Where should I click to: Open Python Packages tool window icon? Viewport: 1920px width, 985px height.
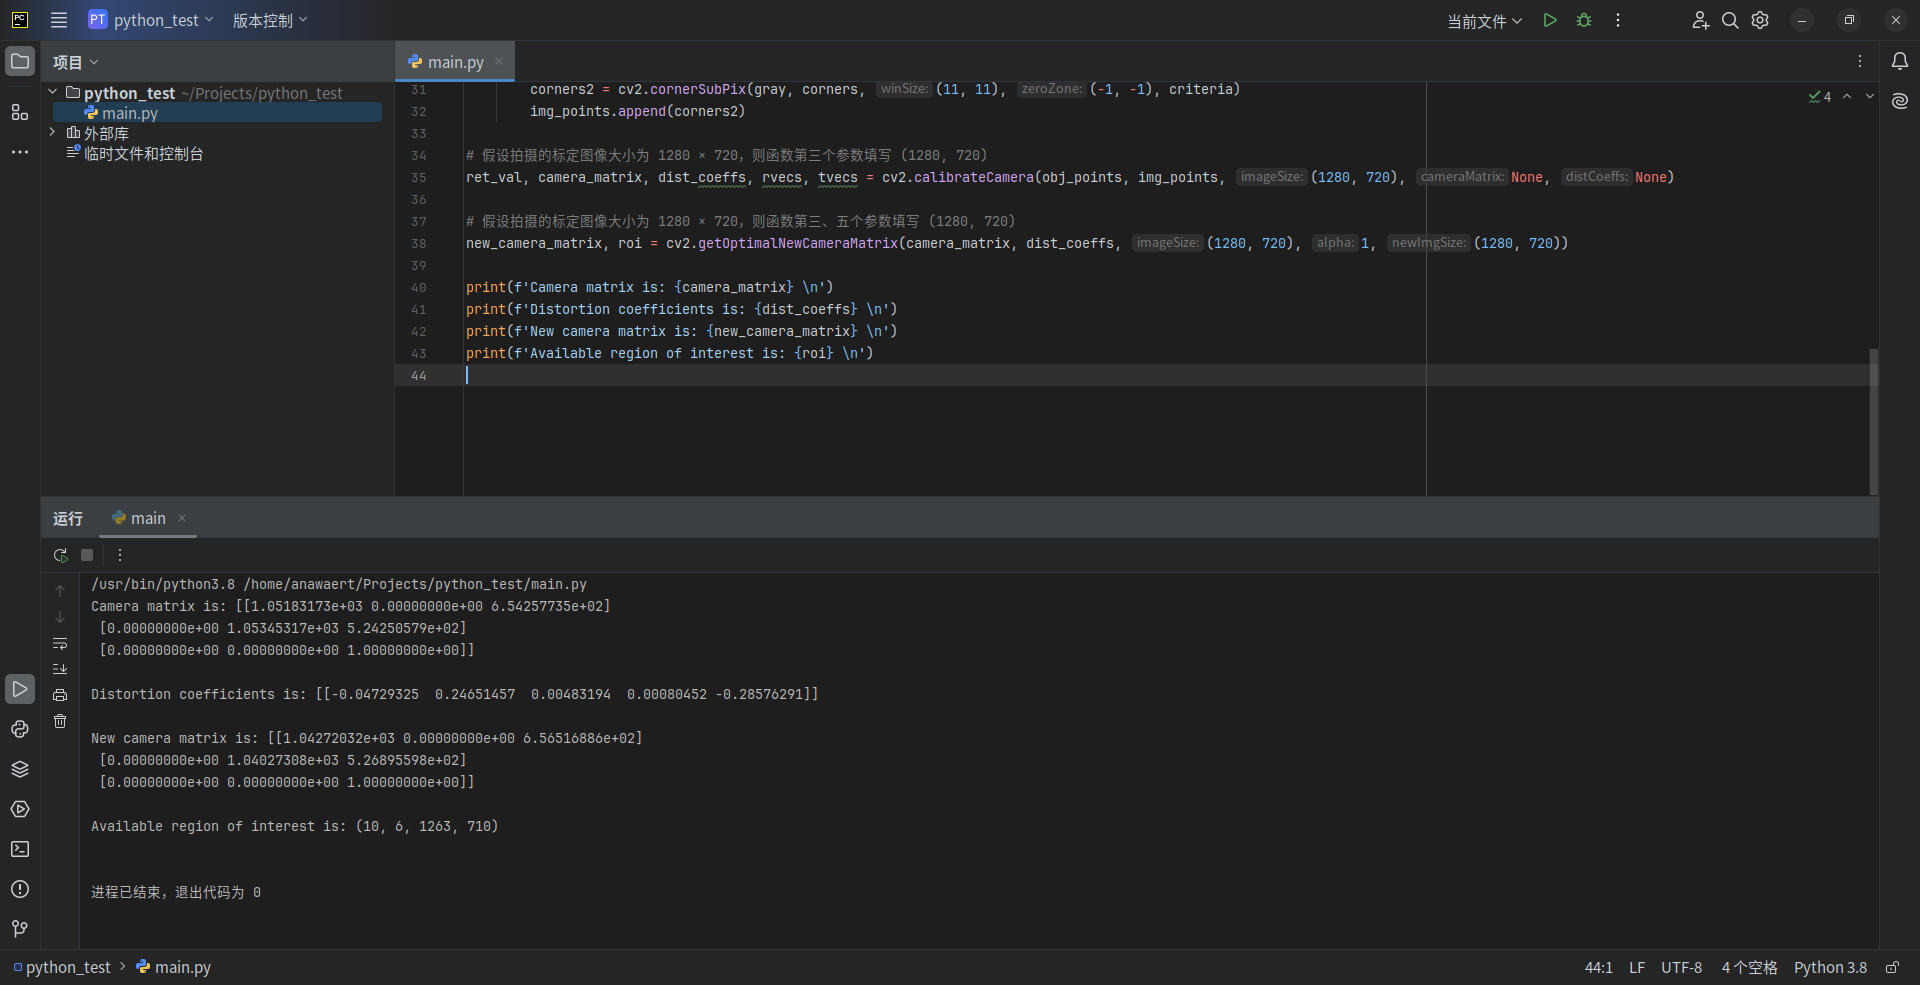(x=20, y=769)
